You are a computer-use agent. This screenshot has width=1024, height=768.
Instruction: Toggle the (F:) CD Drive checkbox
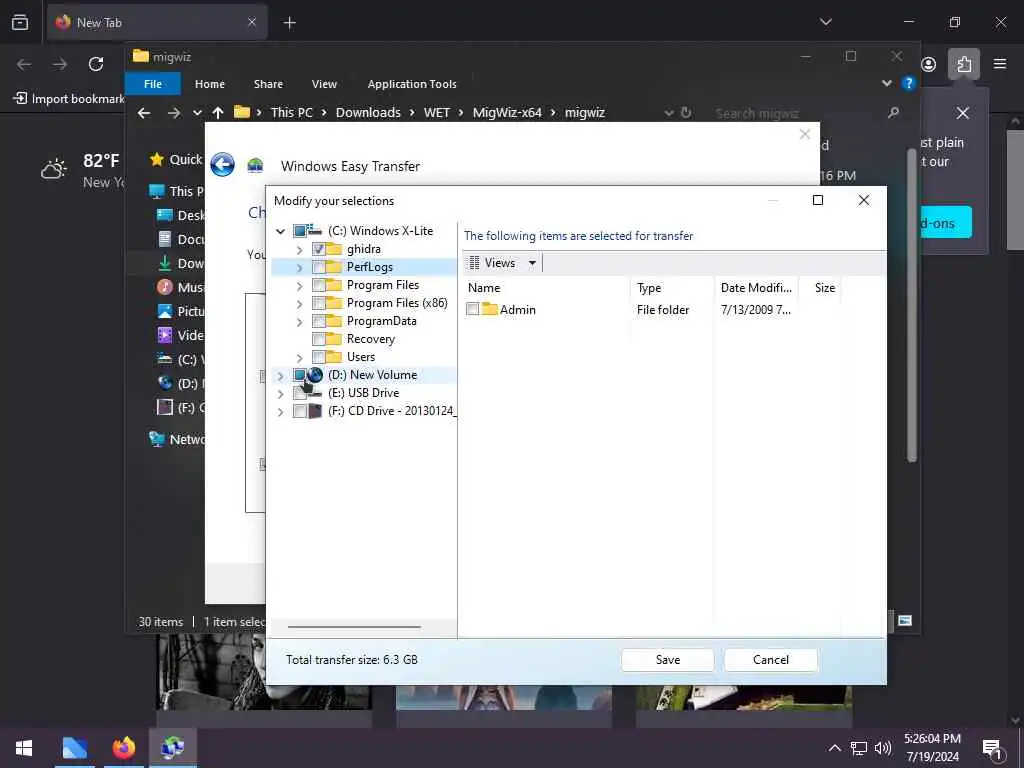click(x=300, y=411)
